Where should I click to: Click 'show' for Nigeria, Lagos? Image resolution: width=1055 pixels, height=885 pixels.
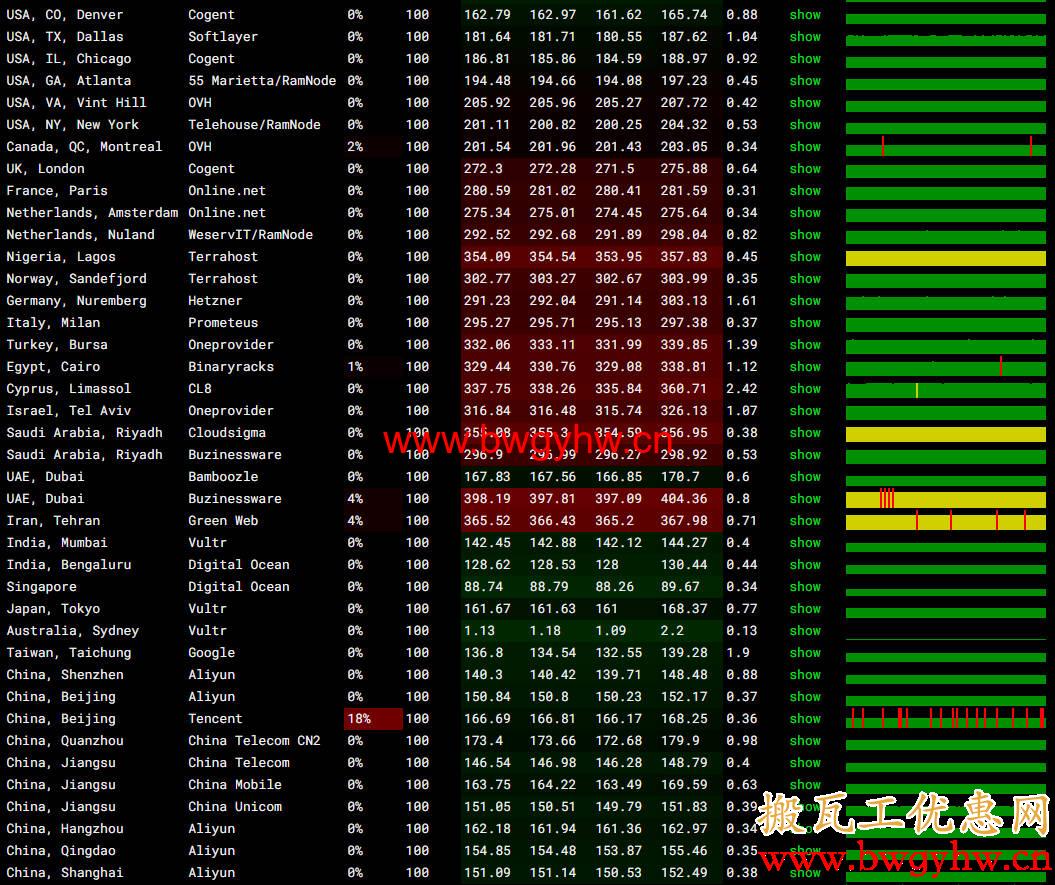[x=805, y=256]
